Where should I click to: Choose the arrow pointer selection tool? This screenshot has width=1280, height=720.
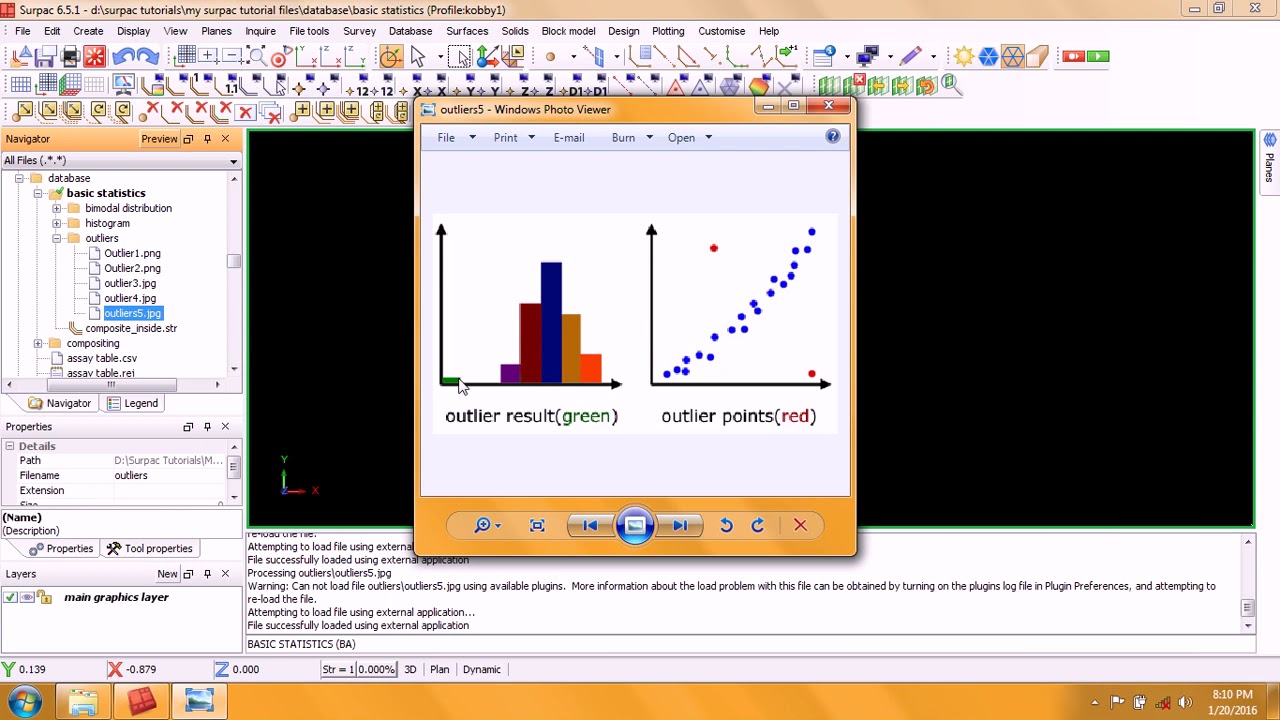click(x=418, y=57)
